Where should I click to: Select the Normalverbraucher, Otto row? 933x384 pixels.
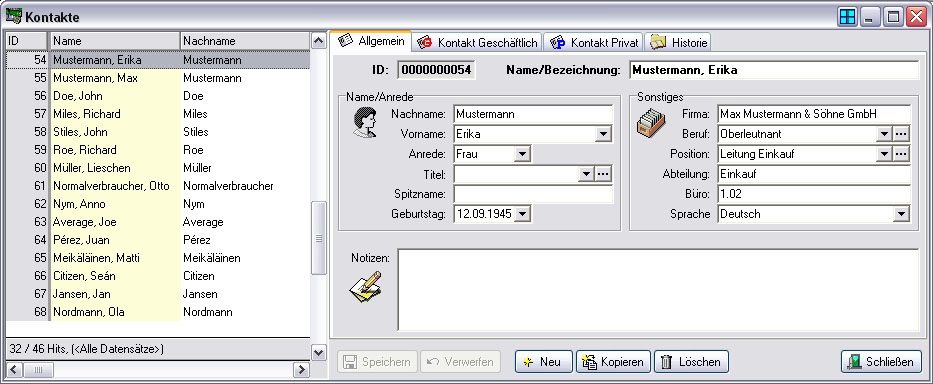[158, 186]
